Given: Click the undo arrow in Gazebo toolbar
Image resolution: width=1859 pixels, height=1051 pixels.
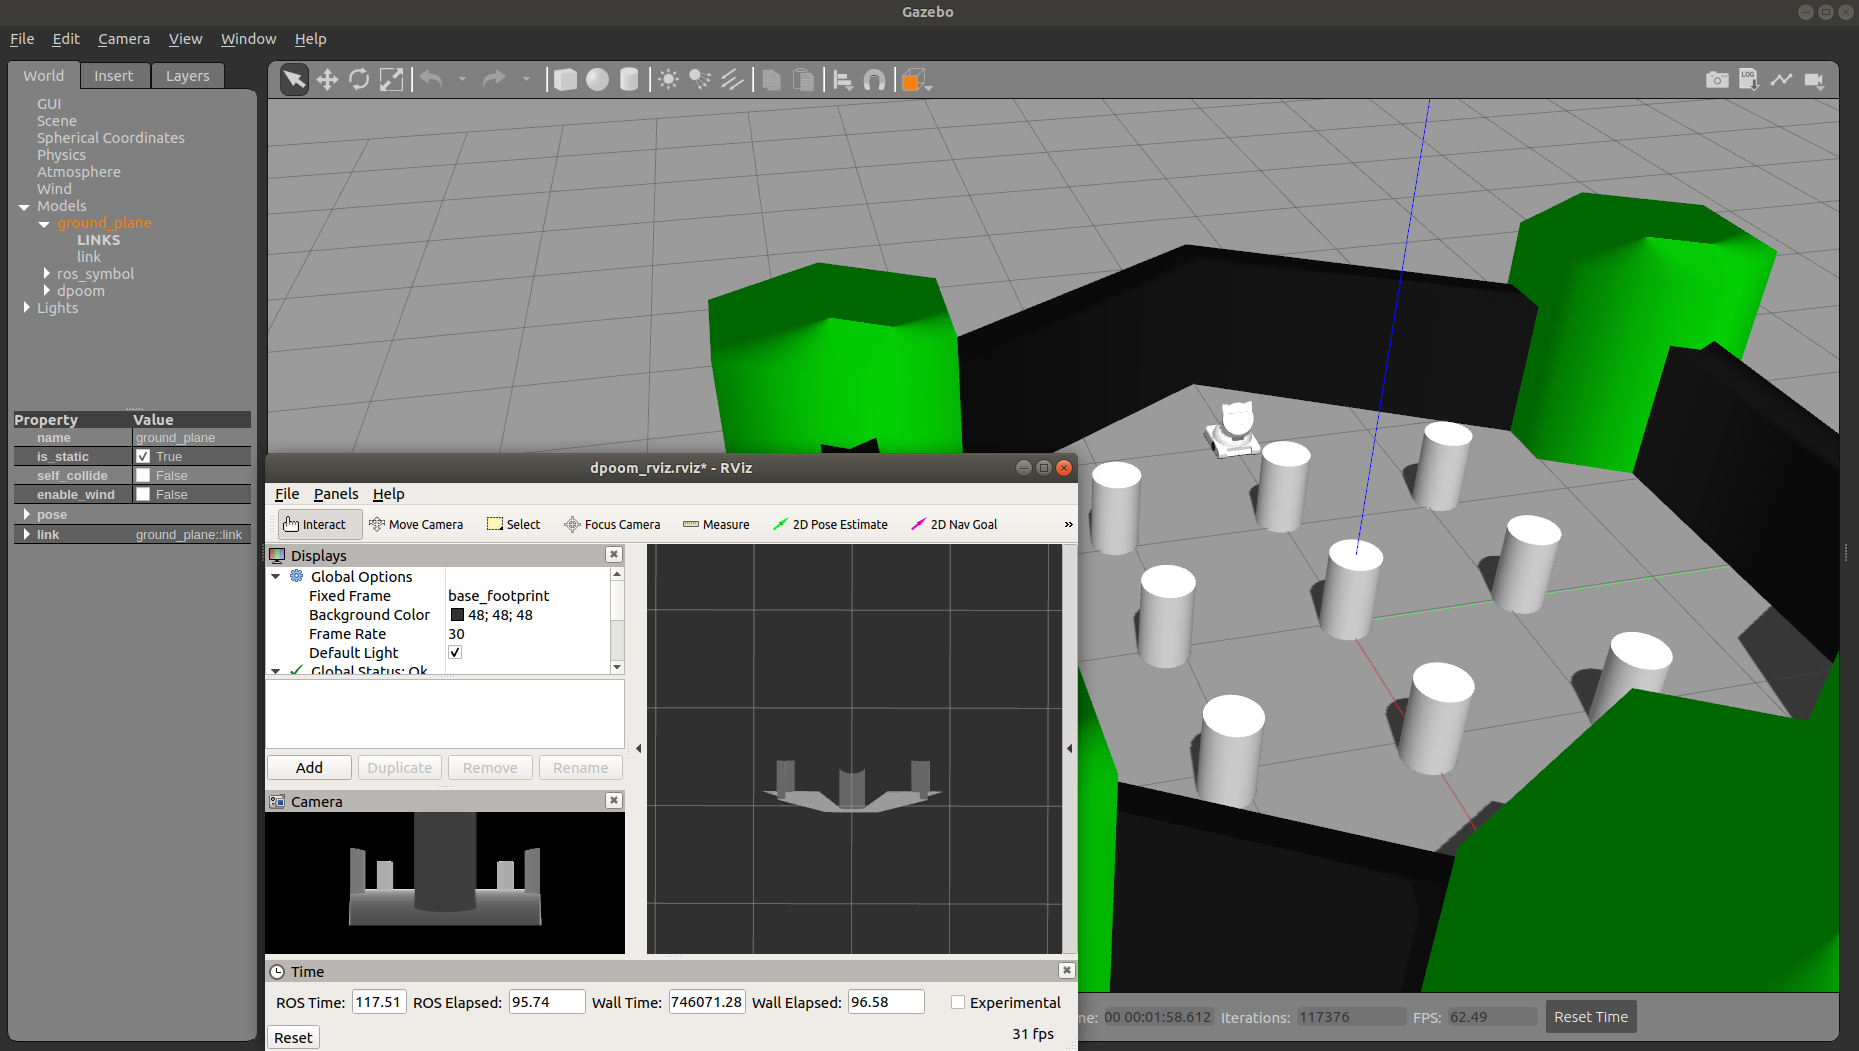Looking at the screenshot, I should 431,79.
